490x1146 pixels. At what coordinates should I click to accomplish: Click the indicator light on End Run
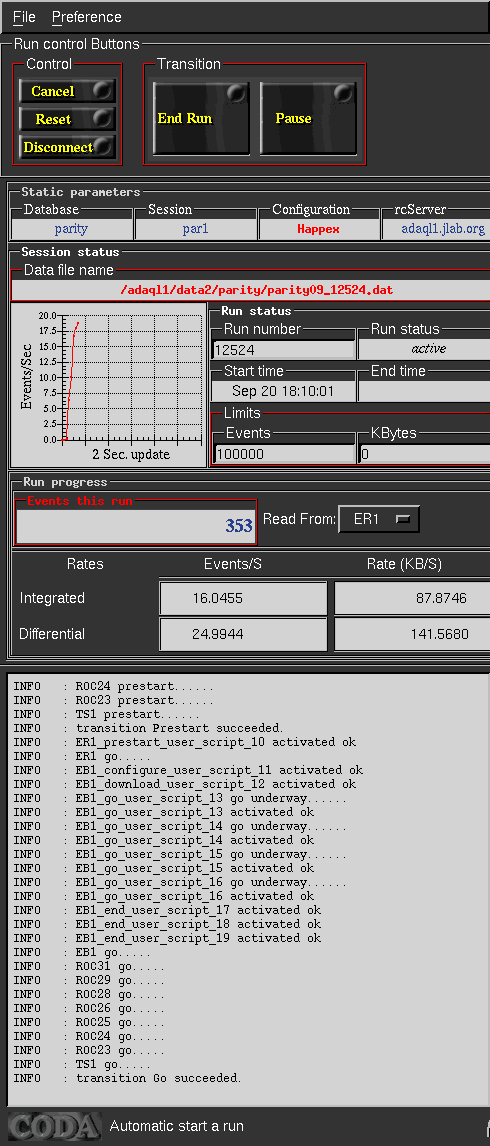(236, 93)
